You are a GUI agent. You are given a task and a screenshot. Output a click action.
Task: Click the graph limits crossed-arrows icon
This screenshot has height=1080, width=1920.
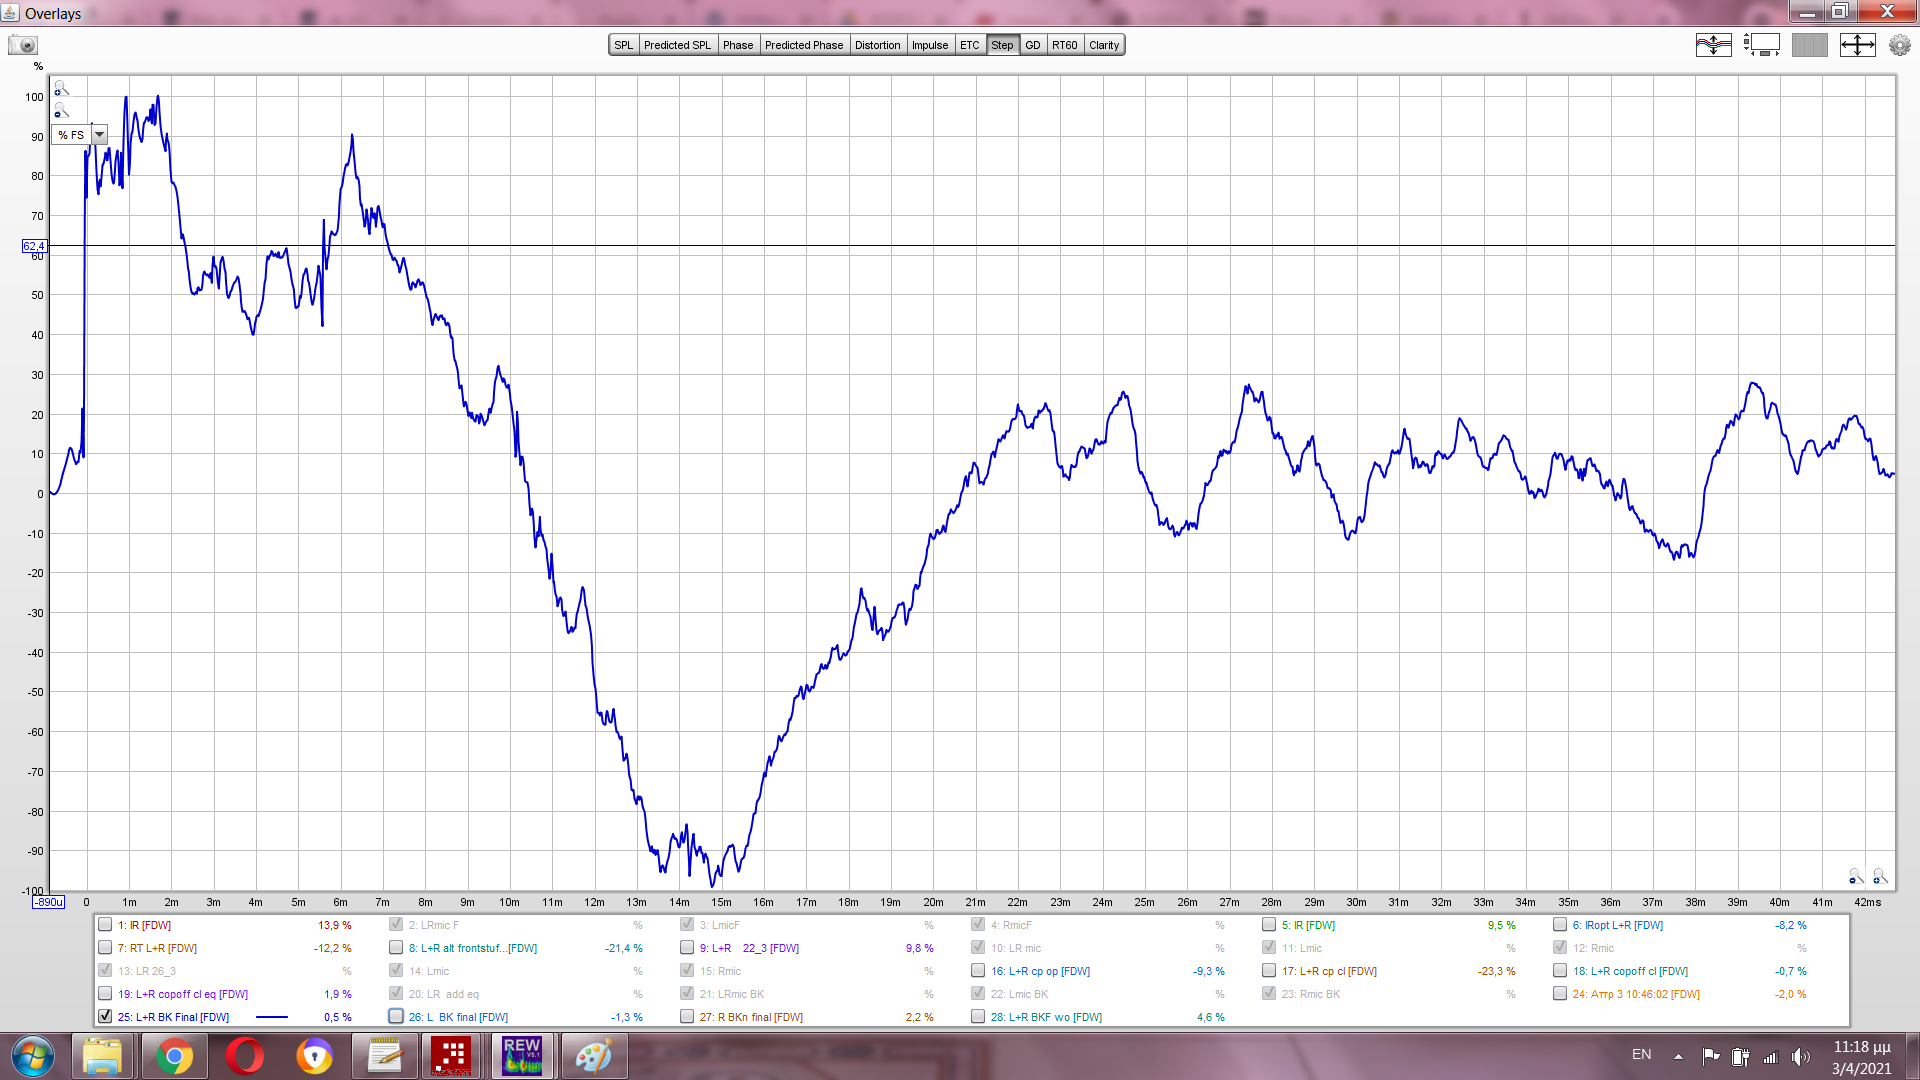(x=1857, y=45)
